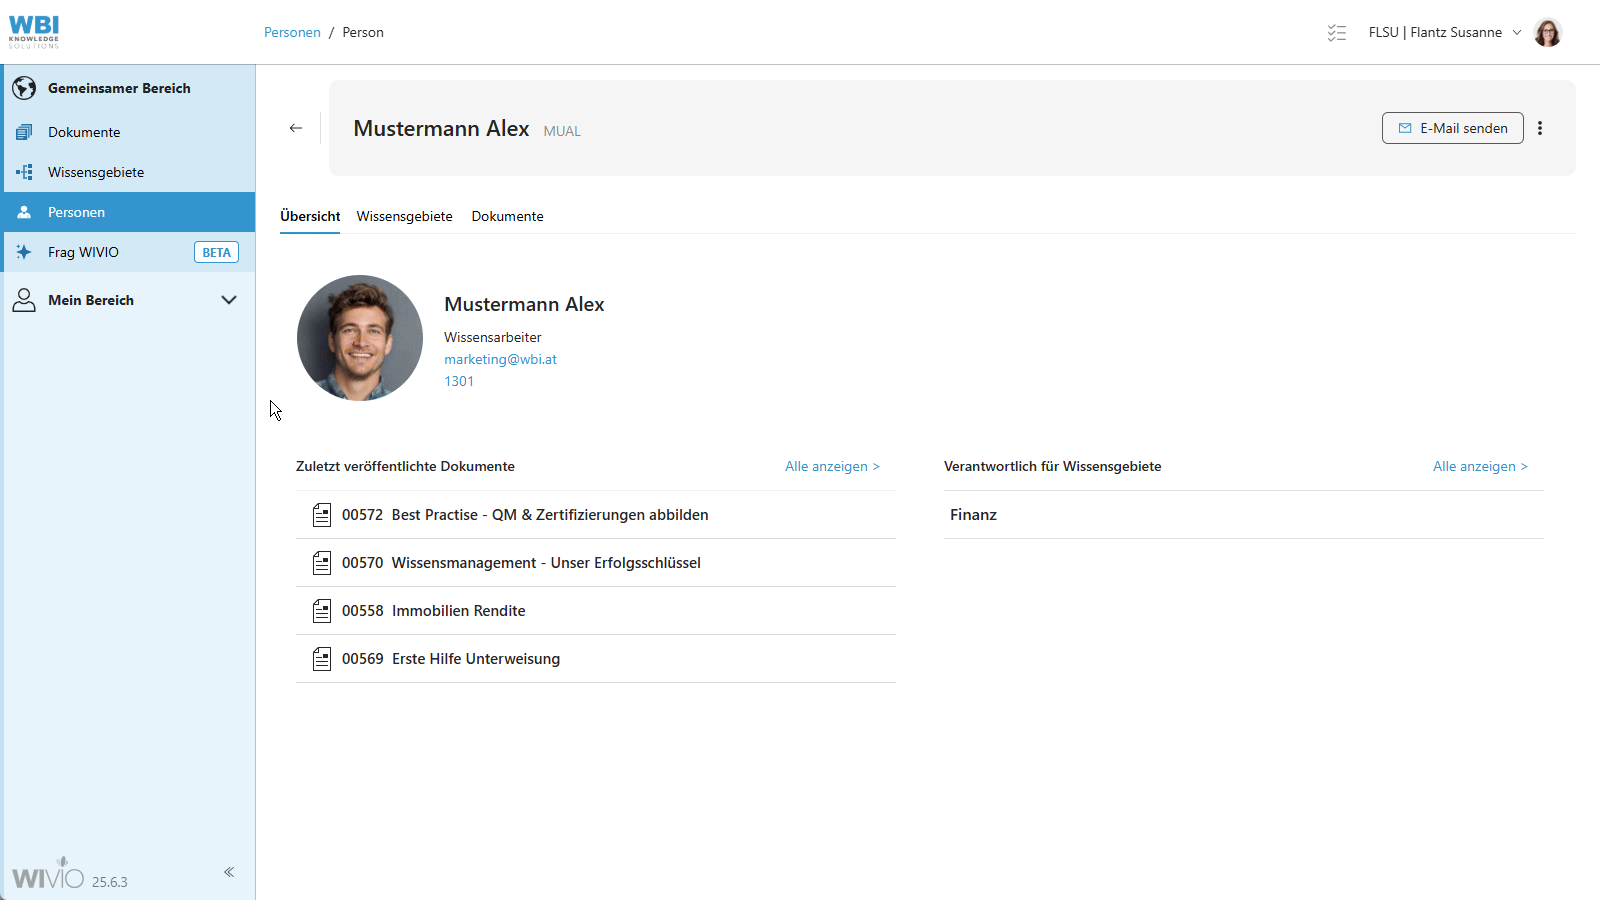The width and height of the screenshot is (1600, 900).
Task: Open the task checklist icon in the header
Action: click(x=1337, y=32)
